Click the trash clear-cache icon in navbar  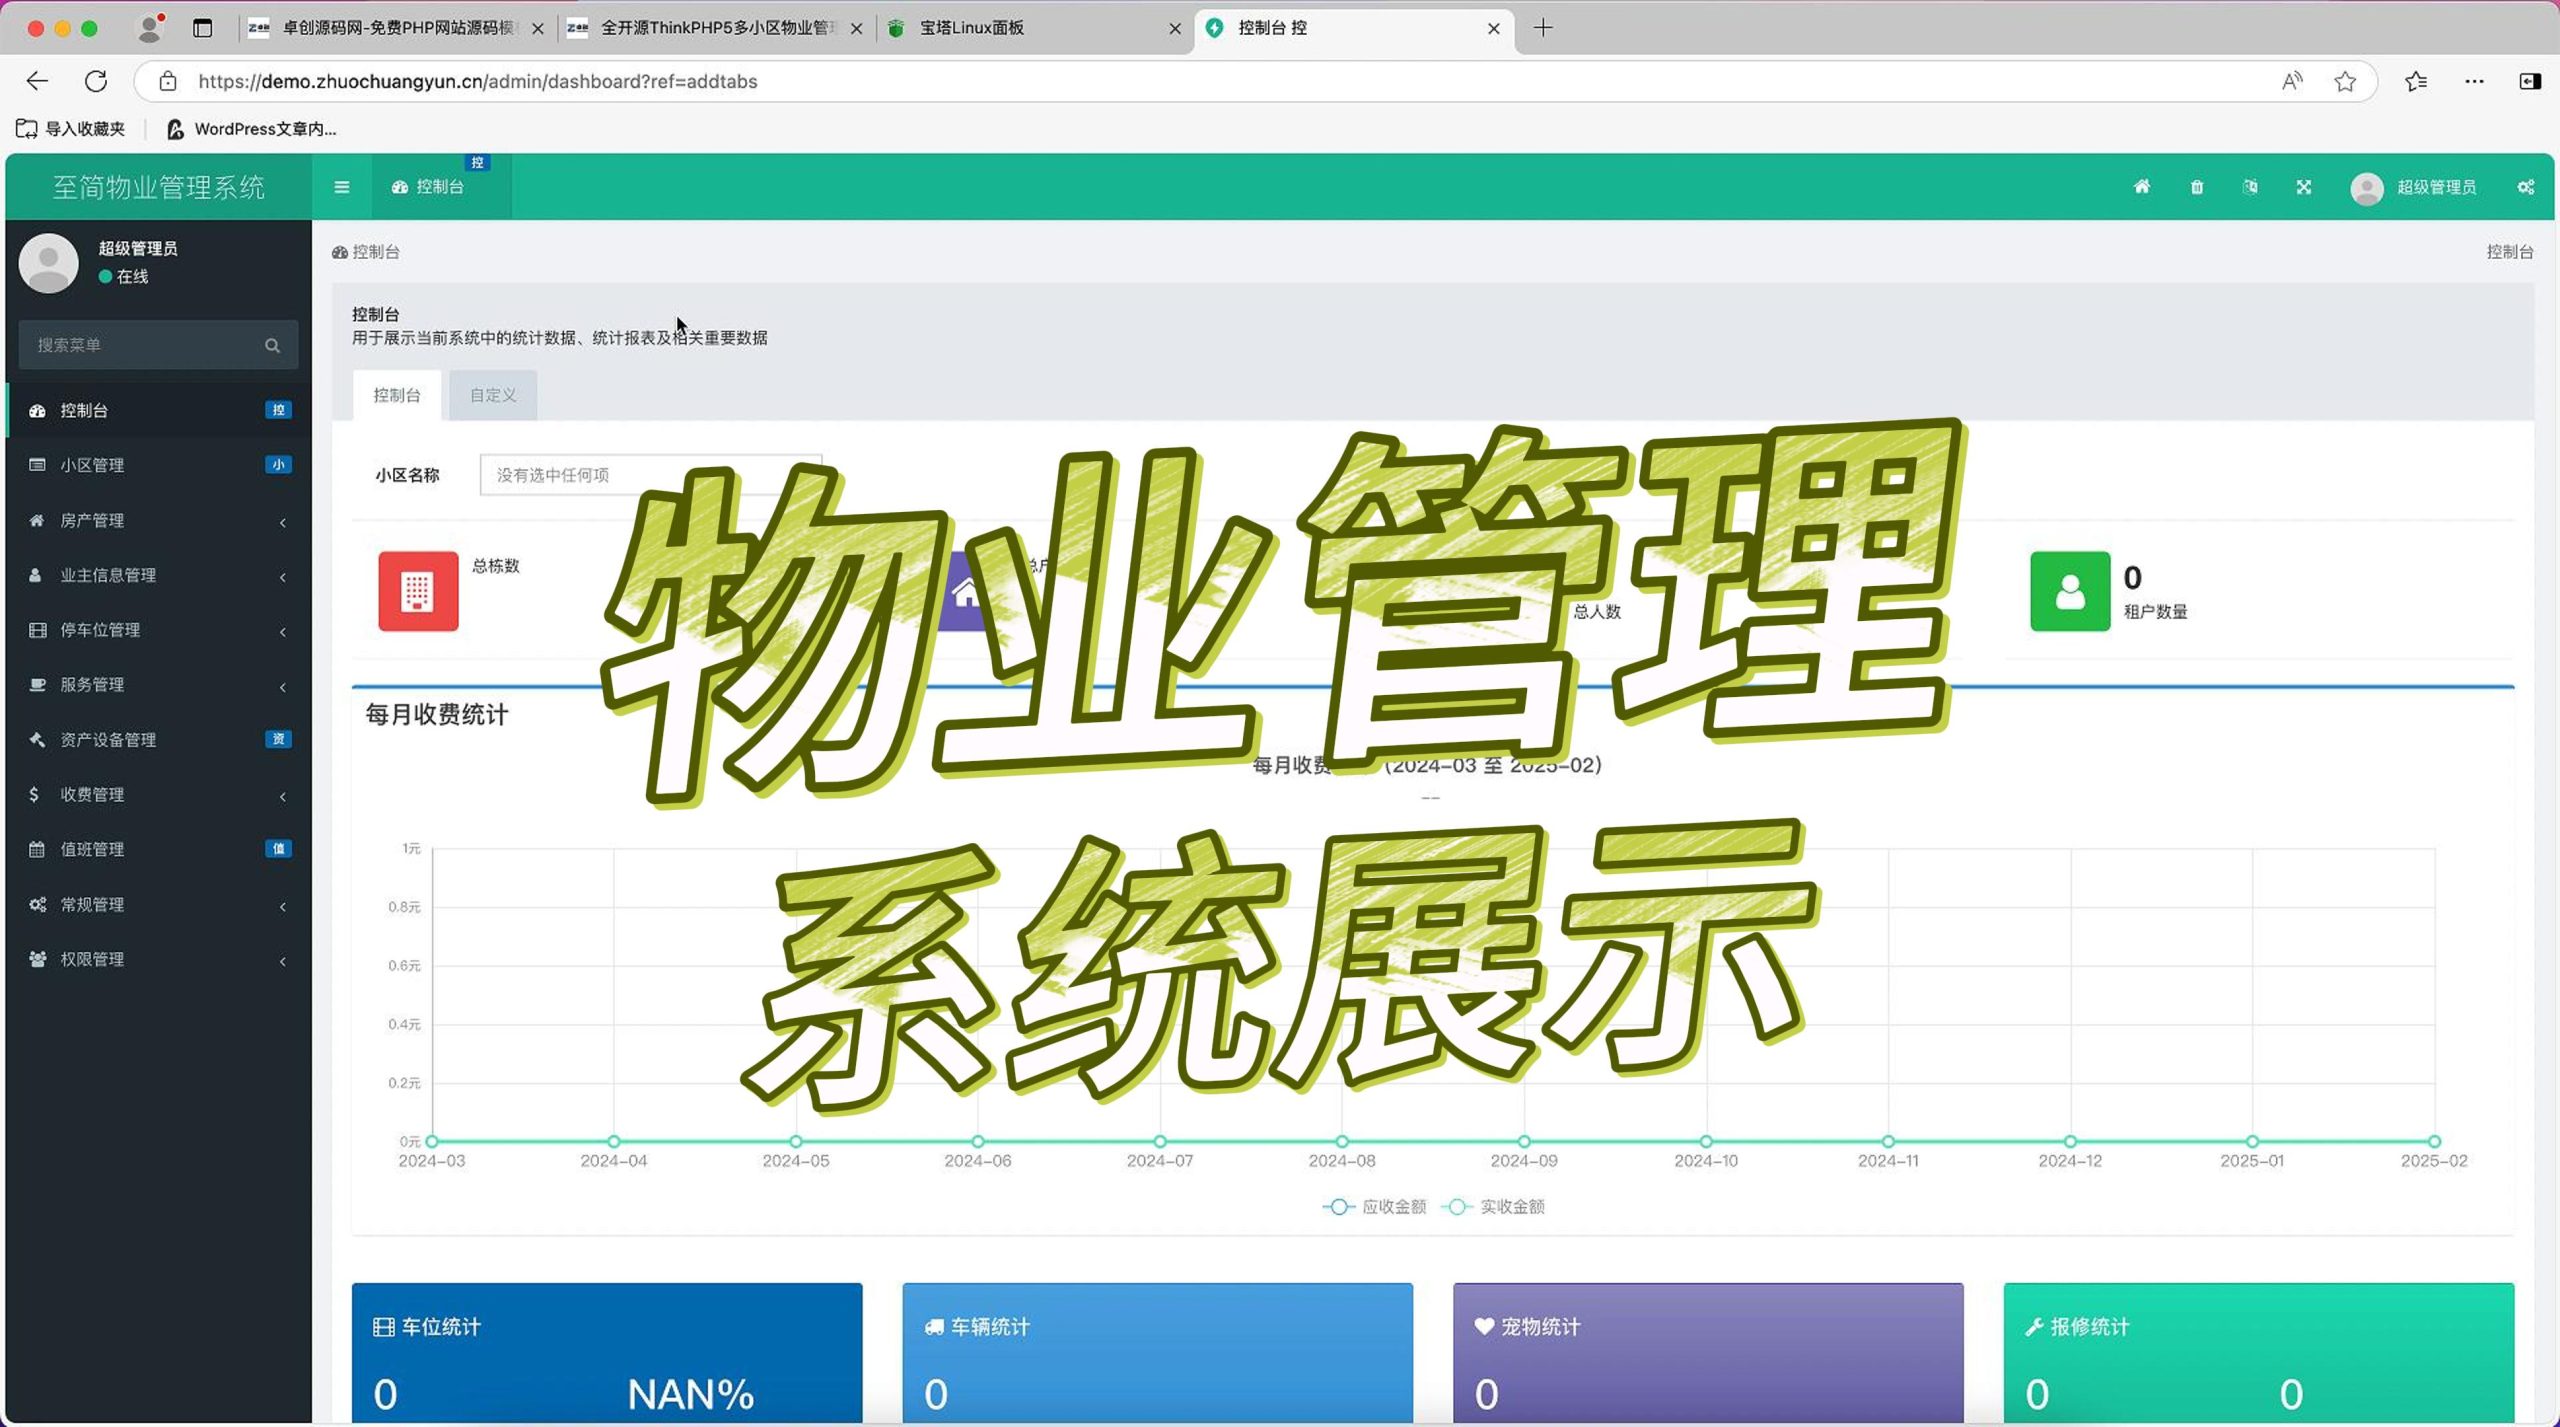coord(2196,187)
